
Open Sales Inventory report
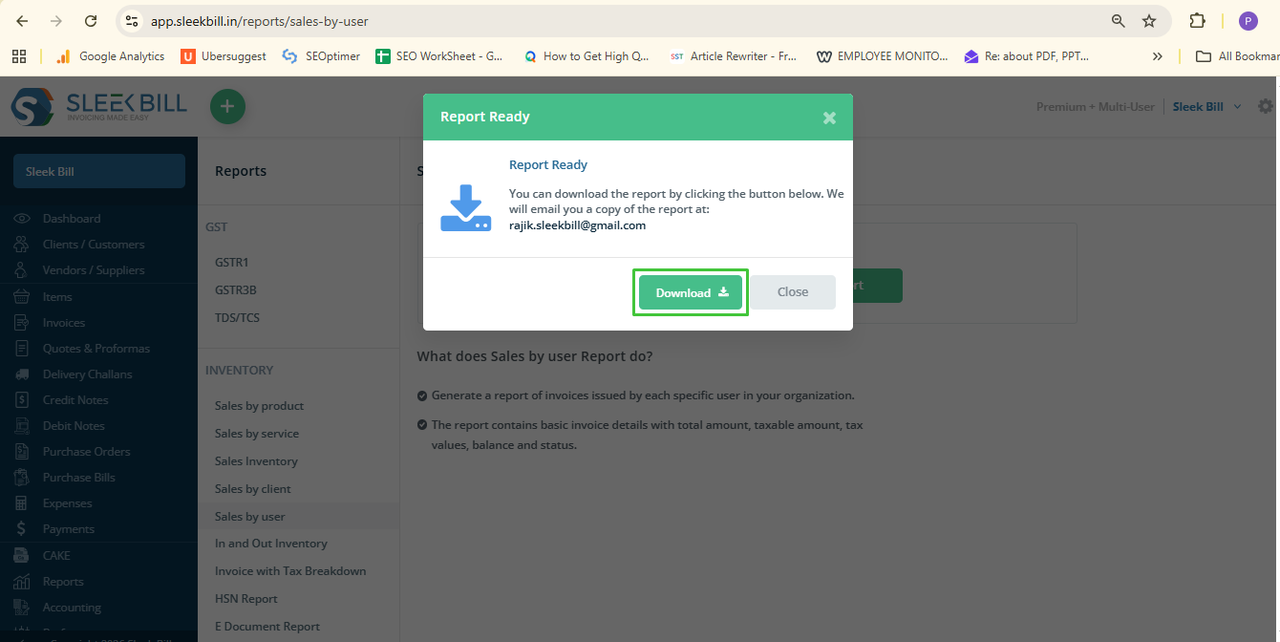[x=256, y=461]
